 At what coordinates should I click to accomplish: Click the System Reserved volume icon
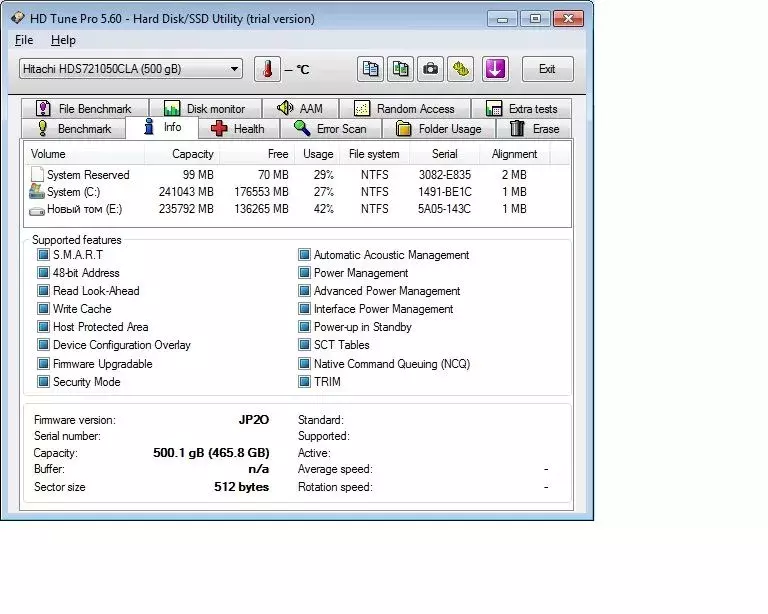(x=37, y=174)
